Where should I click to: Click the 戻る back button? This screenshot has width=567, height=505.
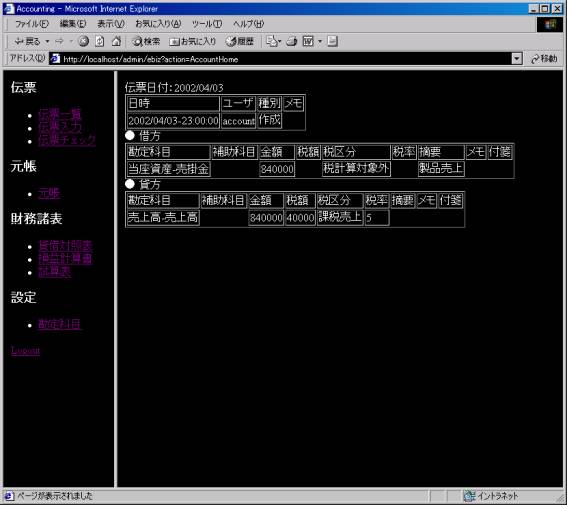[x=27, y=42]
